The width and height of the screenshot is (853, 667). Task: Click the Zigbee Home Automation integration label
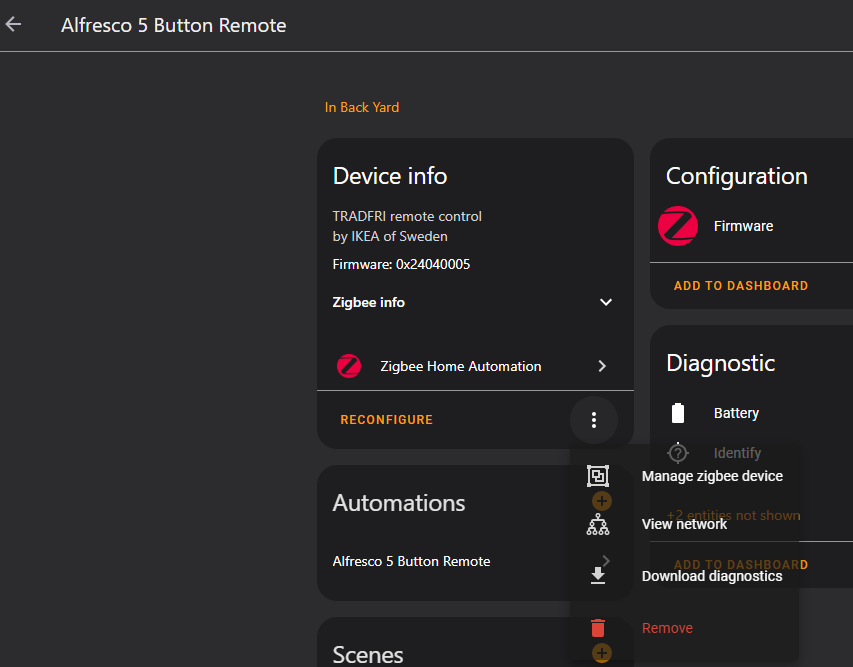pyautogui.click(x=461, y=366)
